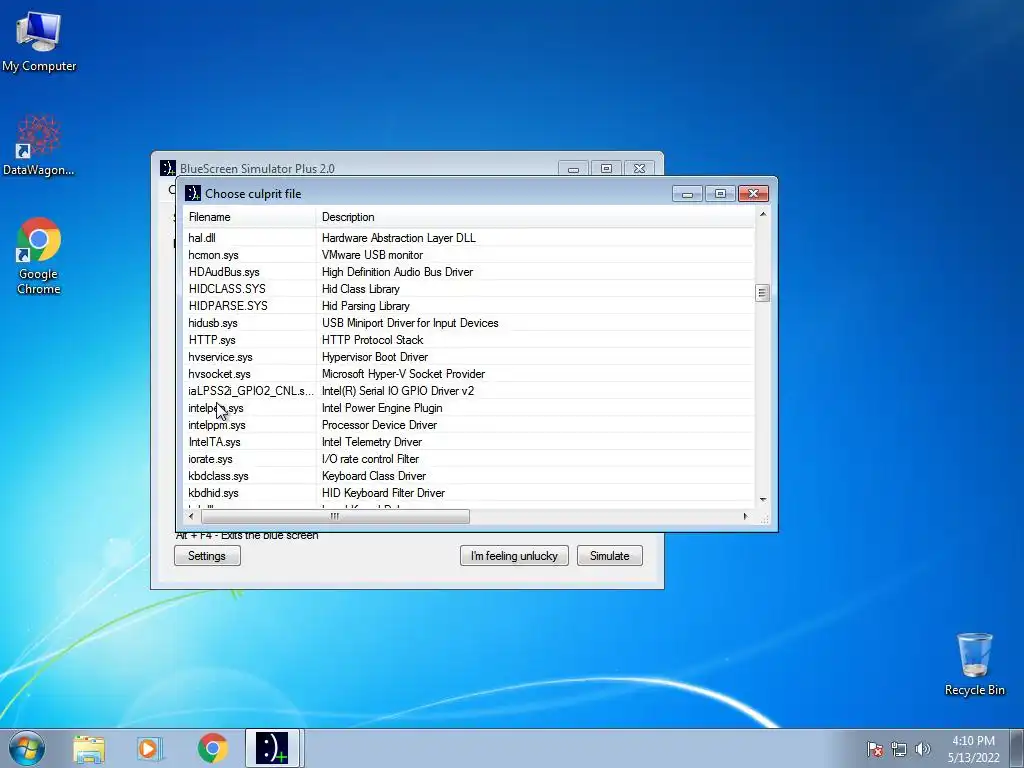Open the Recycle Bin icon
Image resolution: width=1024 pixels, height=768 pixels.
coord(974,664)
